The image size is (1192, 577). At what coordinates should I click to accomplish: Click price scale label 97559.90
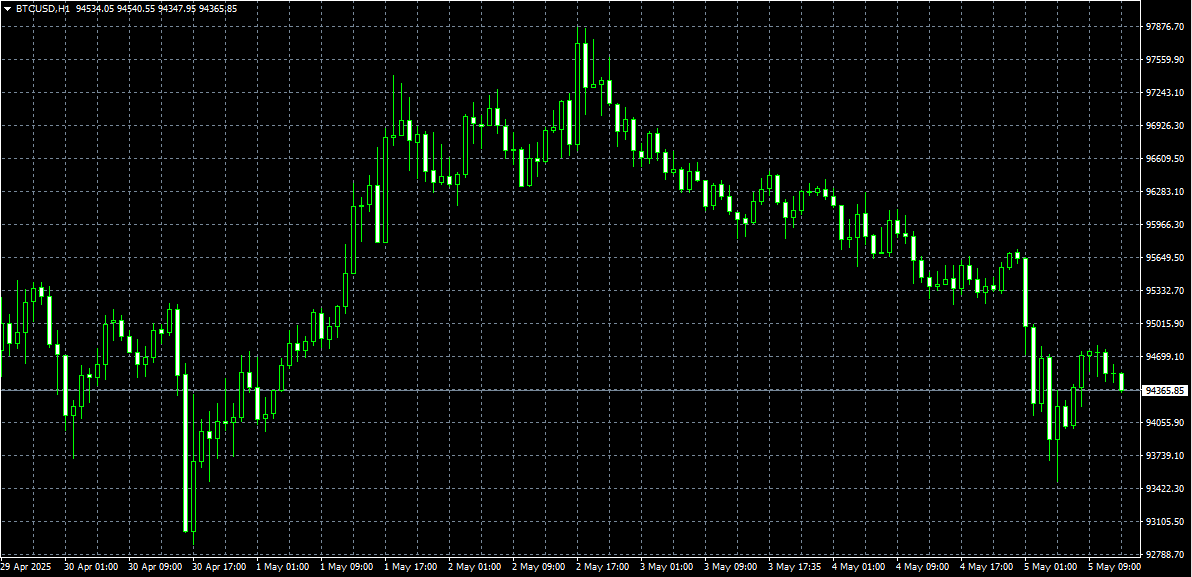1165,59
